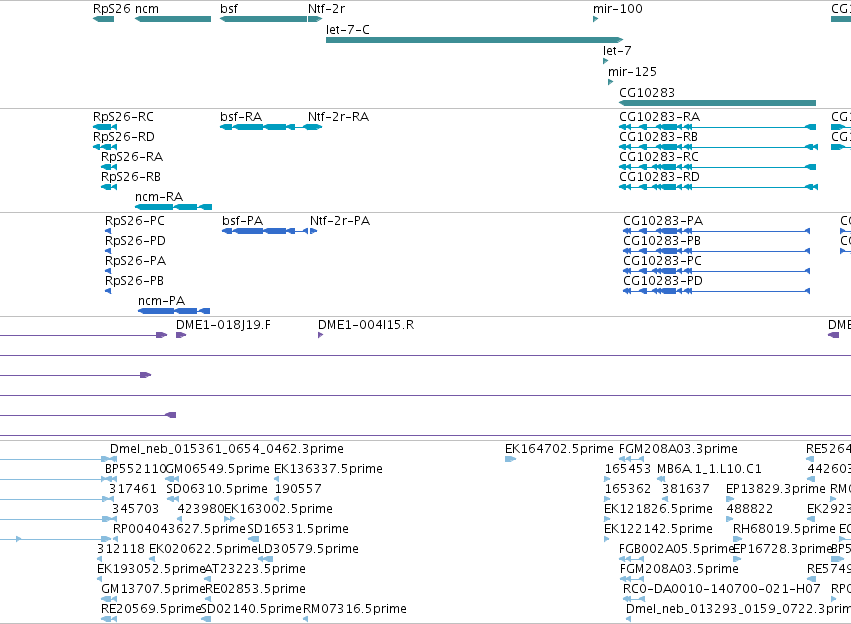
Task: Click the 312118 feature label
Action: click(120, 549)
